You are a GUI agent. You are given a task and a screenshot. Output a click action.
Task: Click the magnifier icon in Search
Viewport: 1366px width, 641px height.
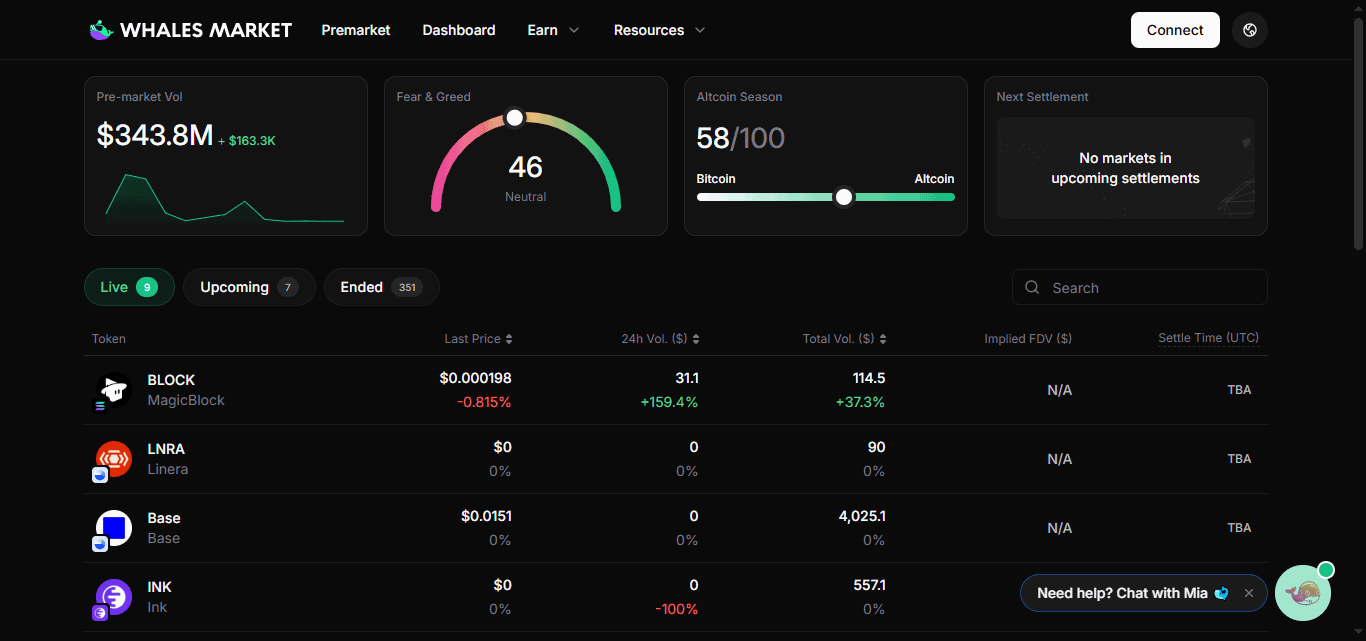pos(1032,288)
